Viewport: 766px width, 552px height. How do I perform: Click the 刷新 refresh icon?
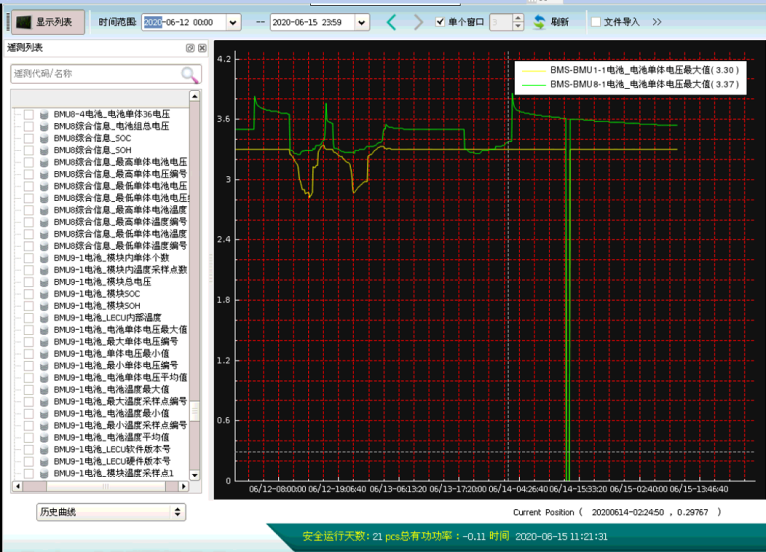coord(539,22)
